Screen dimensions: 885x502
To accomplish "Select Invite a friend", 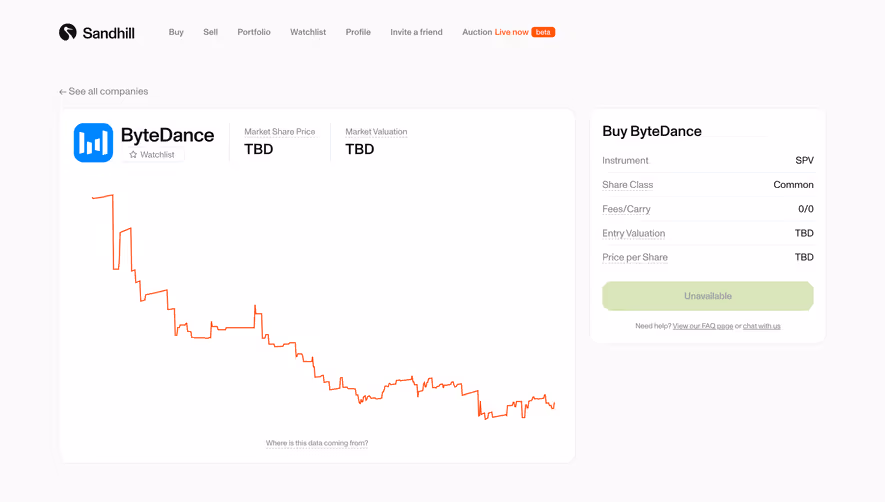I will pos(417,32).
